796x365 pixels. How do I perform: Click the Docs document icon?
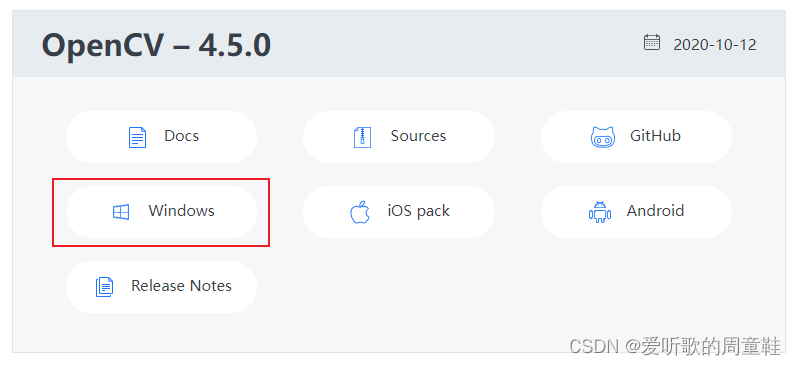[137, 137]
